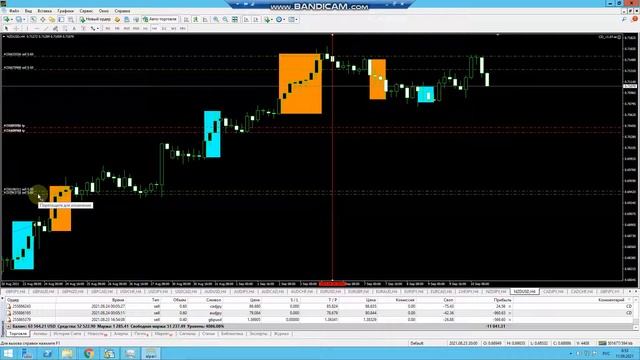Select the cursor arrow tool
This screenshot has height=360, width=640.
point(6,28)
